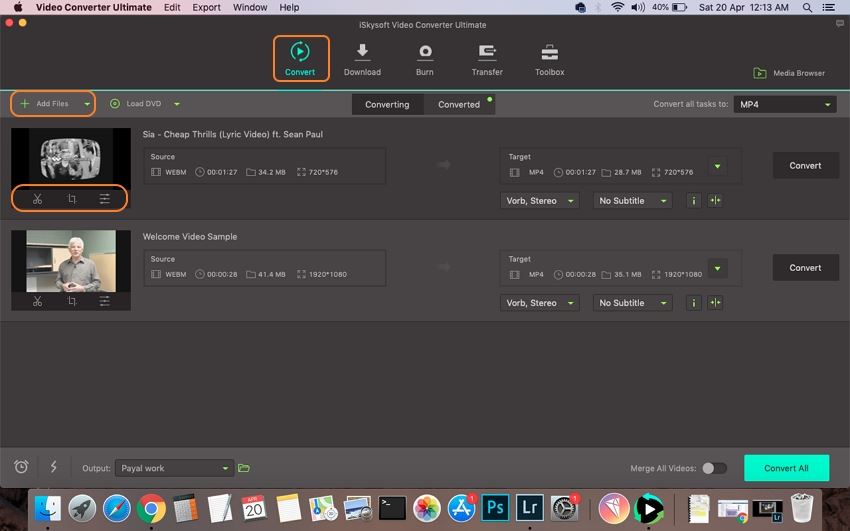Switch to the Converted tab
The height and width of the screenshot is (531, 850).
point(459,105)
